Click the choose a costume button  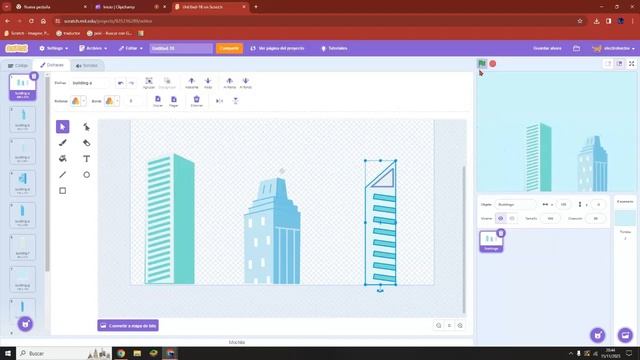click(25, 324)
